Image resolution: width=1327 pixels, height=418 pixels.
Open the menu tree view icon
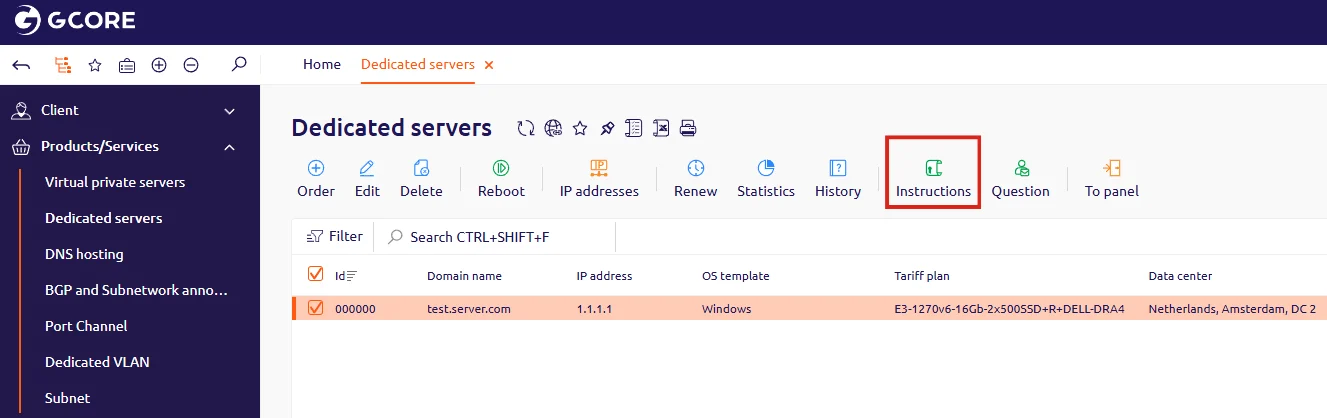point(62,65)
